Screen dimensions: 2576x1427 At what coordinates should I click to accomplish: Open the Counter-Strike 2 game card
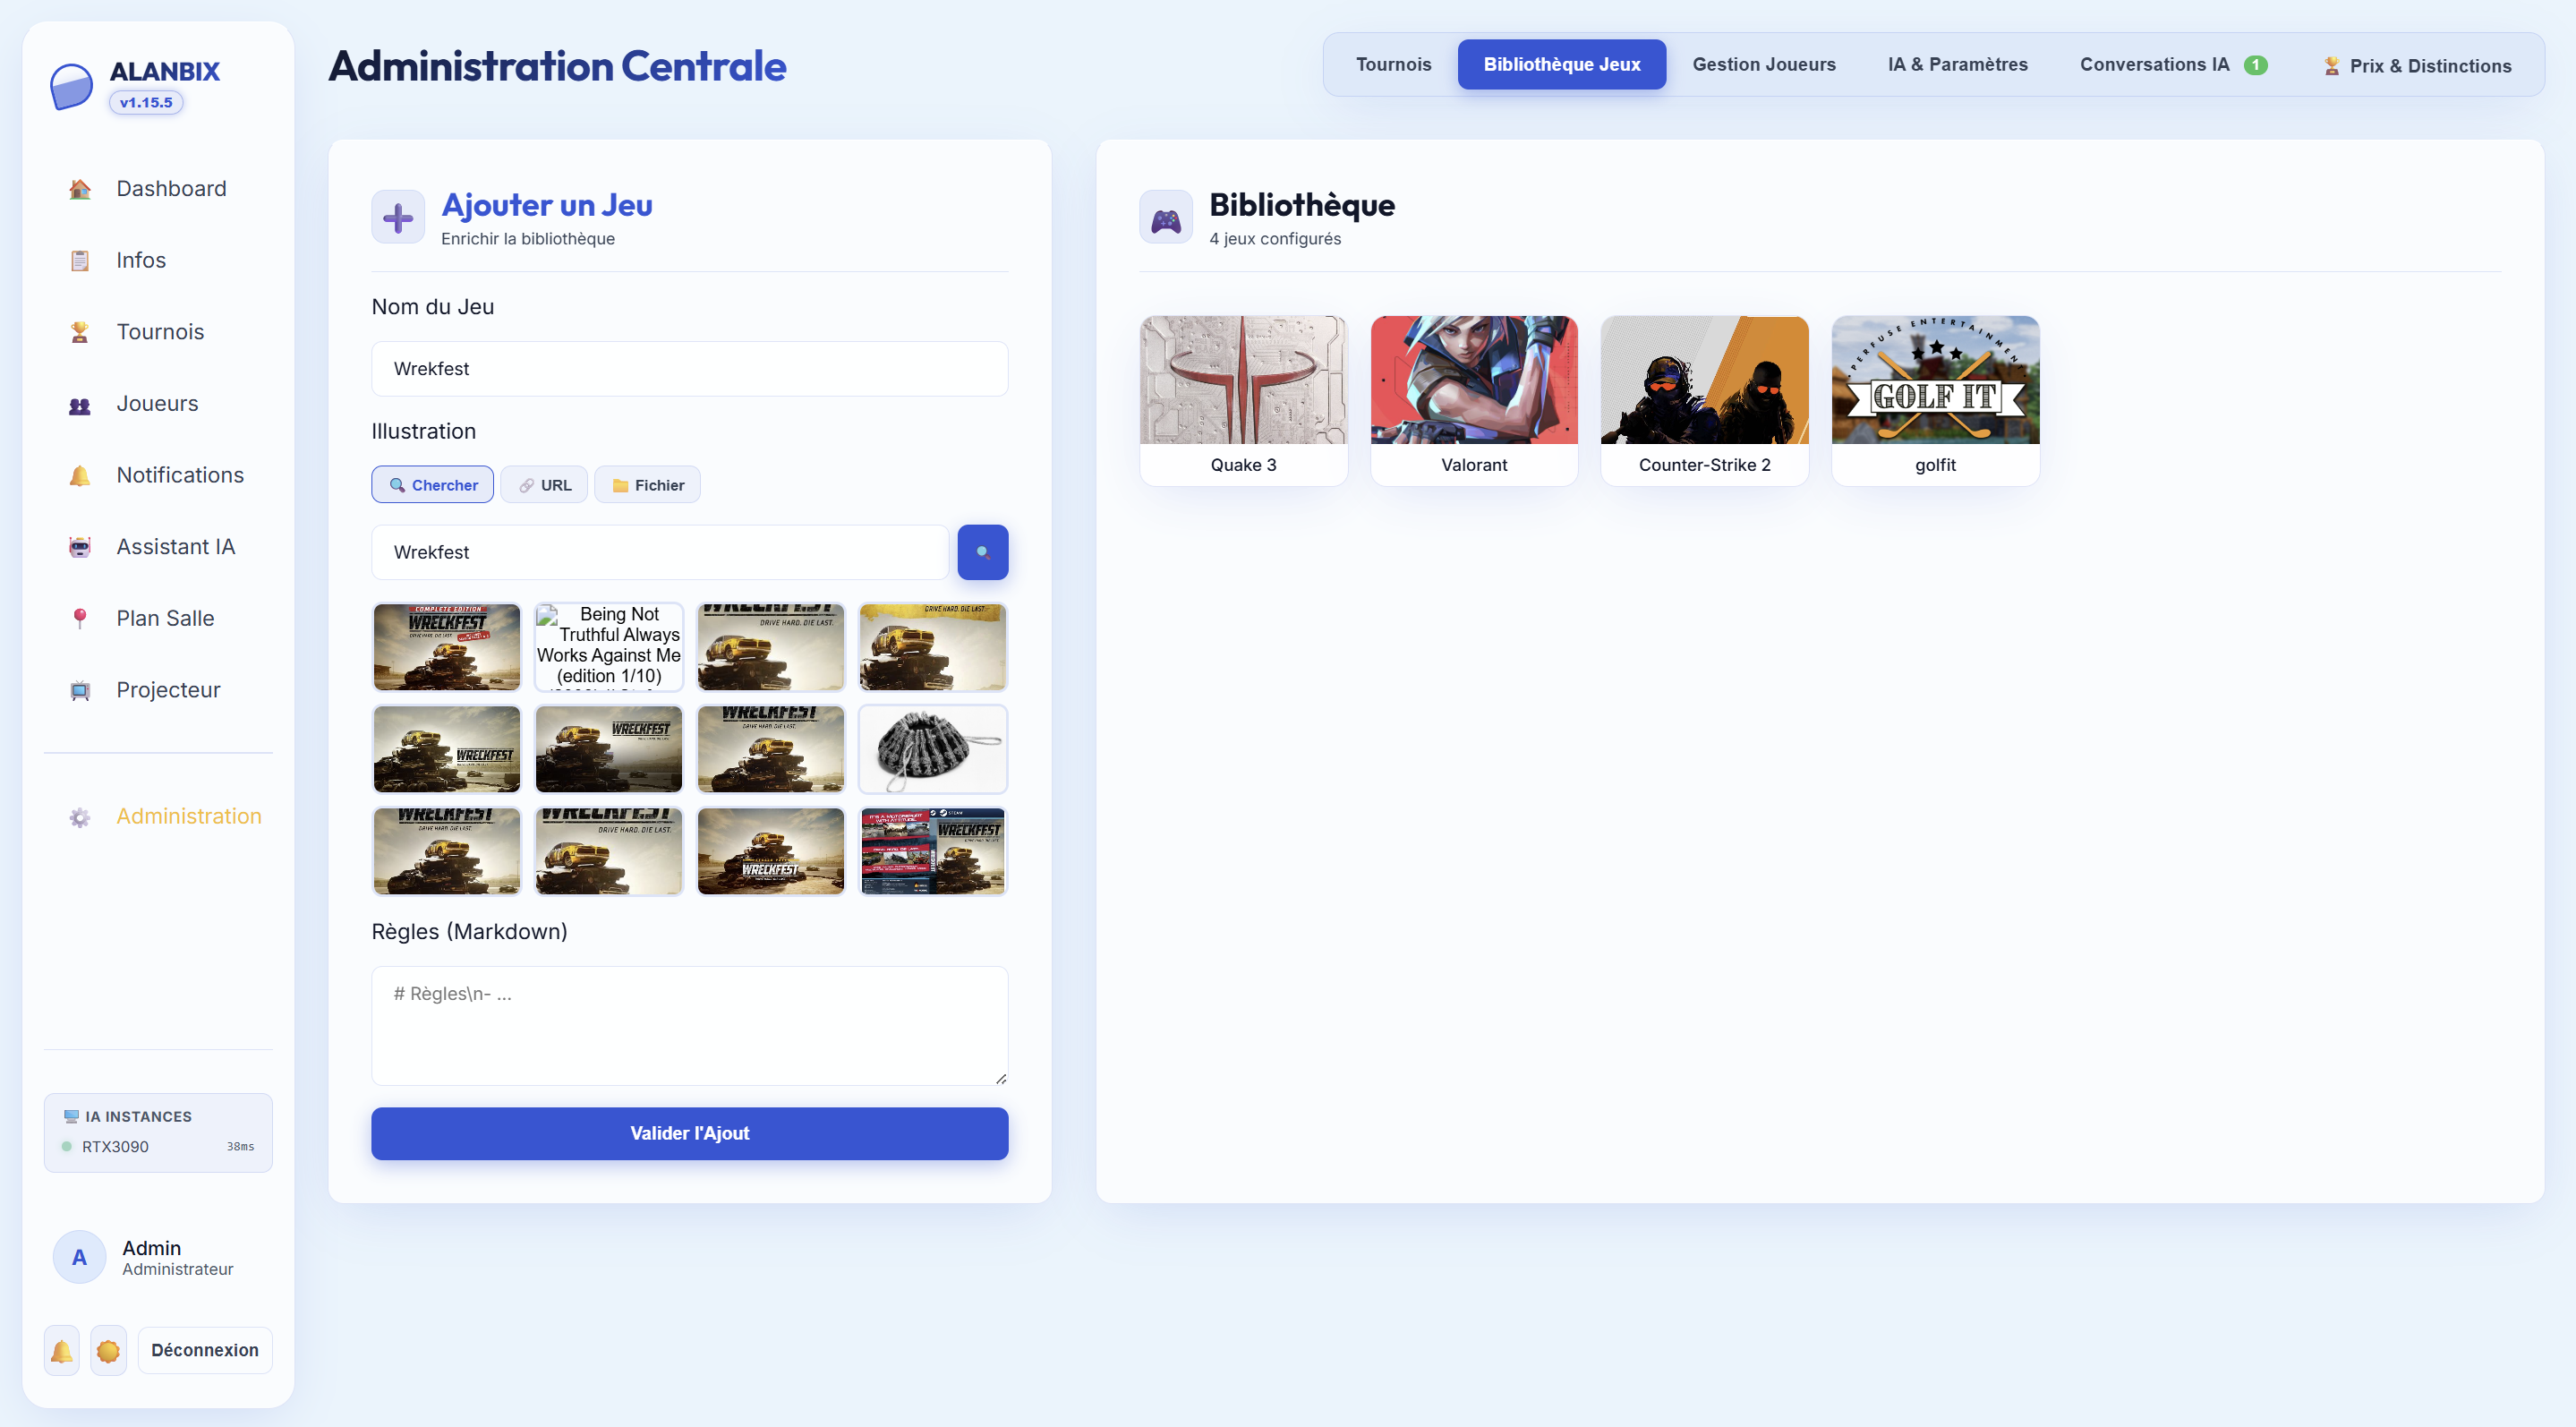(x=1704, y=401)
